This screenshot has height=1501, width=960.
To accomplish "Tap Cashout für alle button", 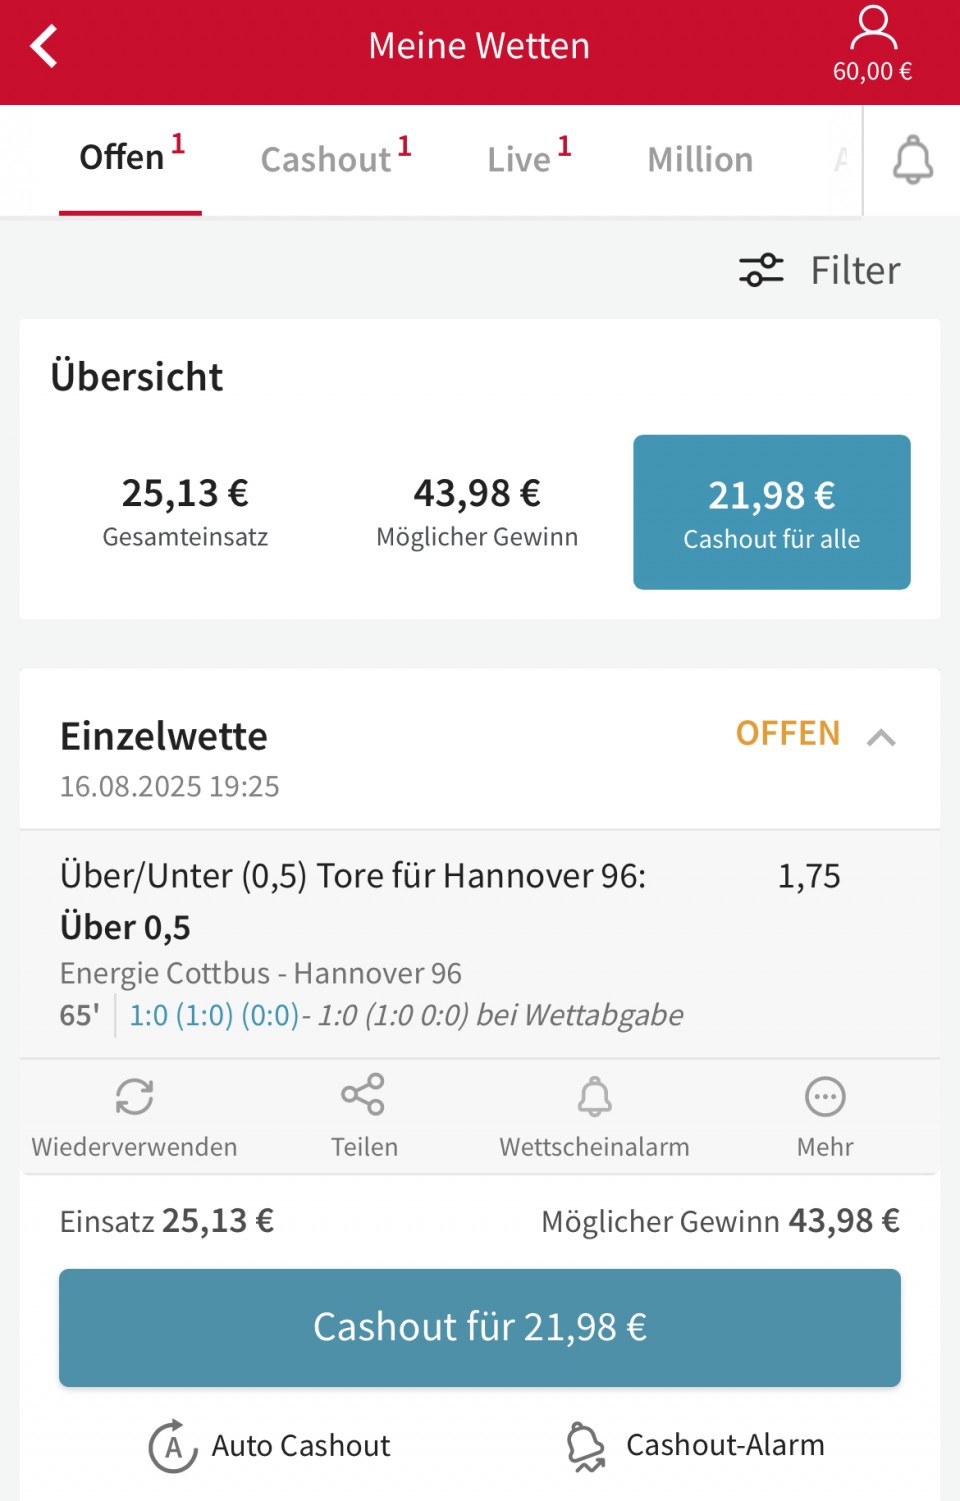I will pos(772,512).
